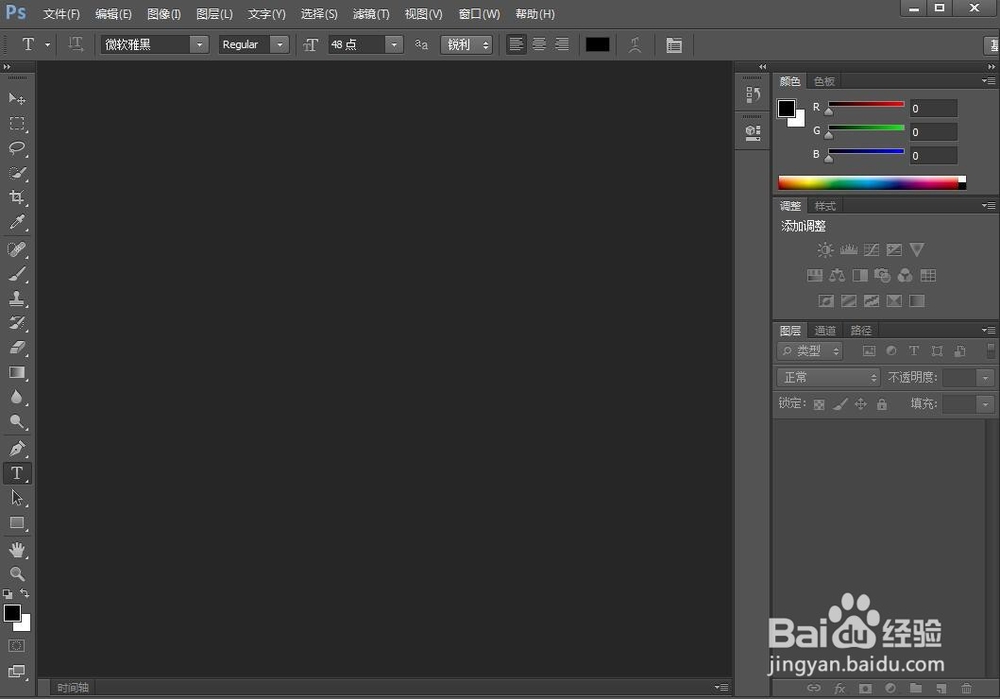Open the 图像(I) menu
Screen dimensions: 1000x699
pyautogui.click(x=164, y=14)
